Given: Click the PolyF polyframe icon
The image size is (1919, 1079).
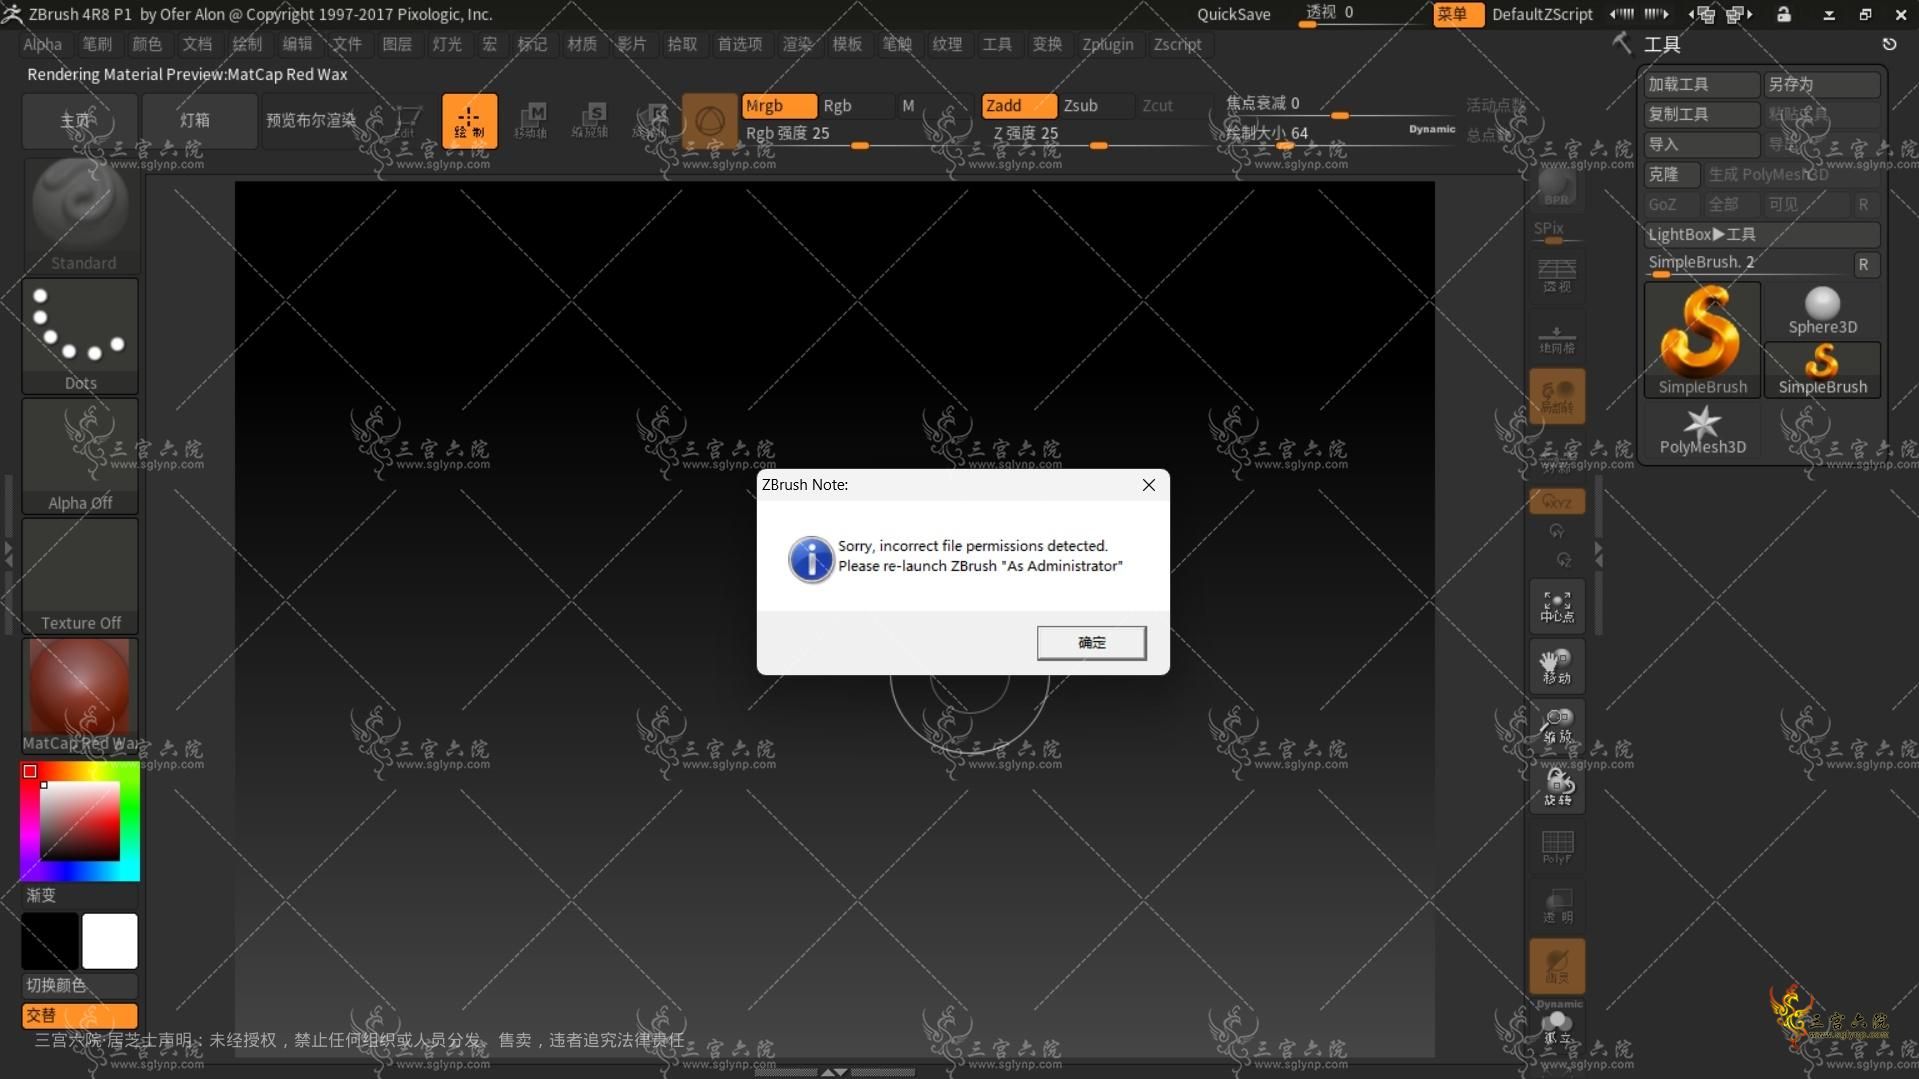Looking at the screenshot, I should (1557, 846).
